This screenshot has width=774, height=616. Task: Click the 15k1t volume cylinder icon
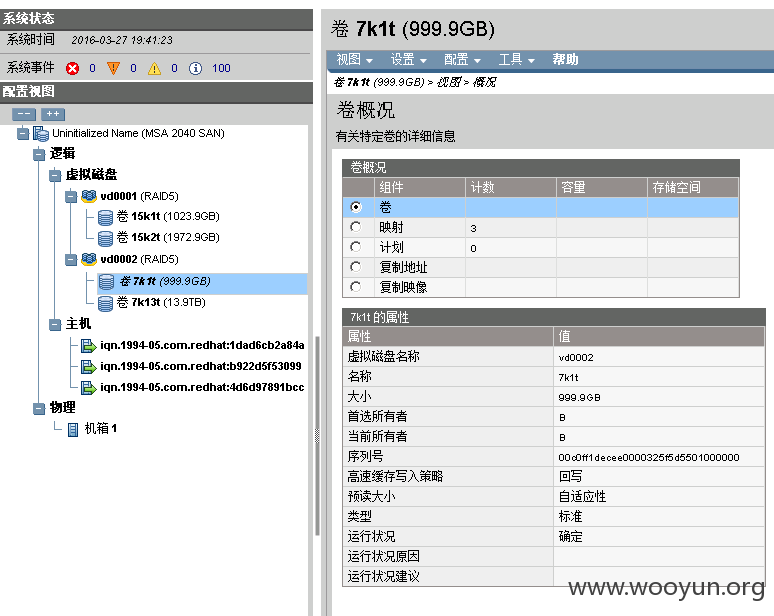coord(105,217)
